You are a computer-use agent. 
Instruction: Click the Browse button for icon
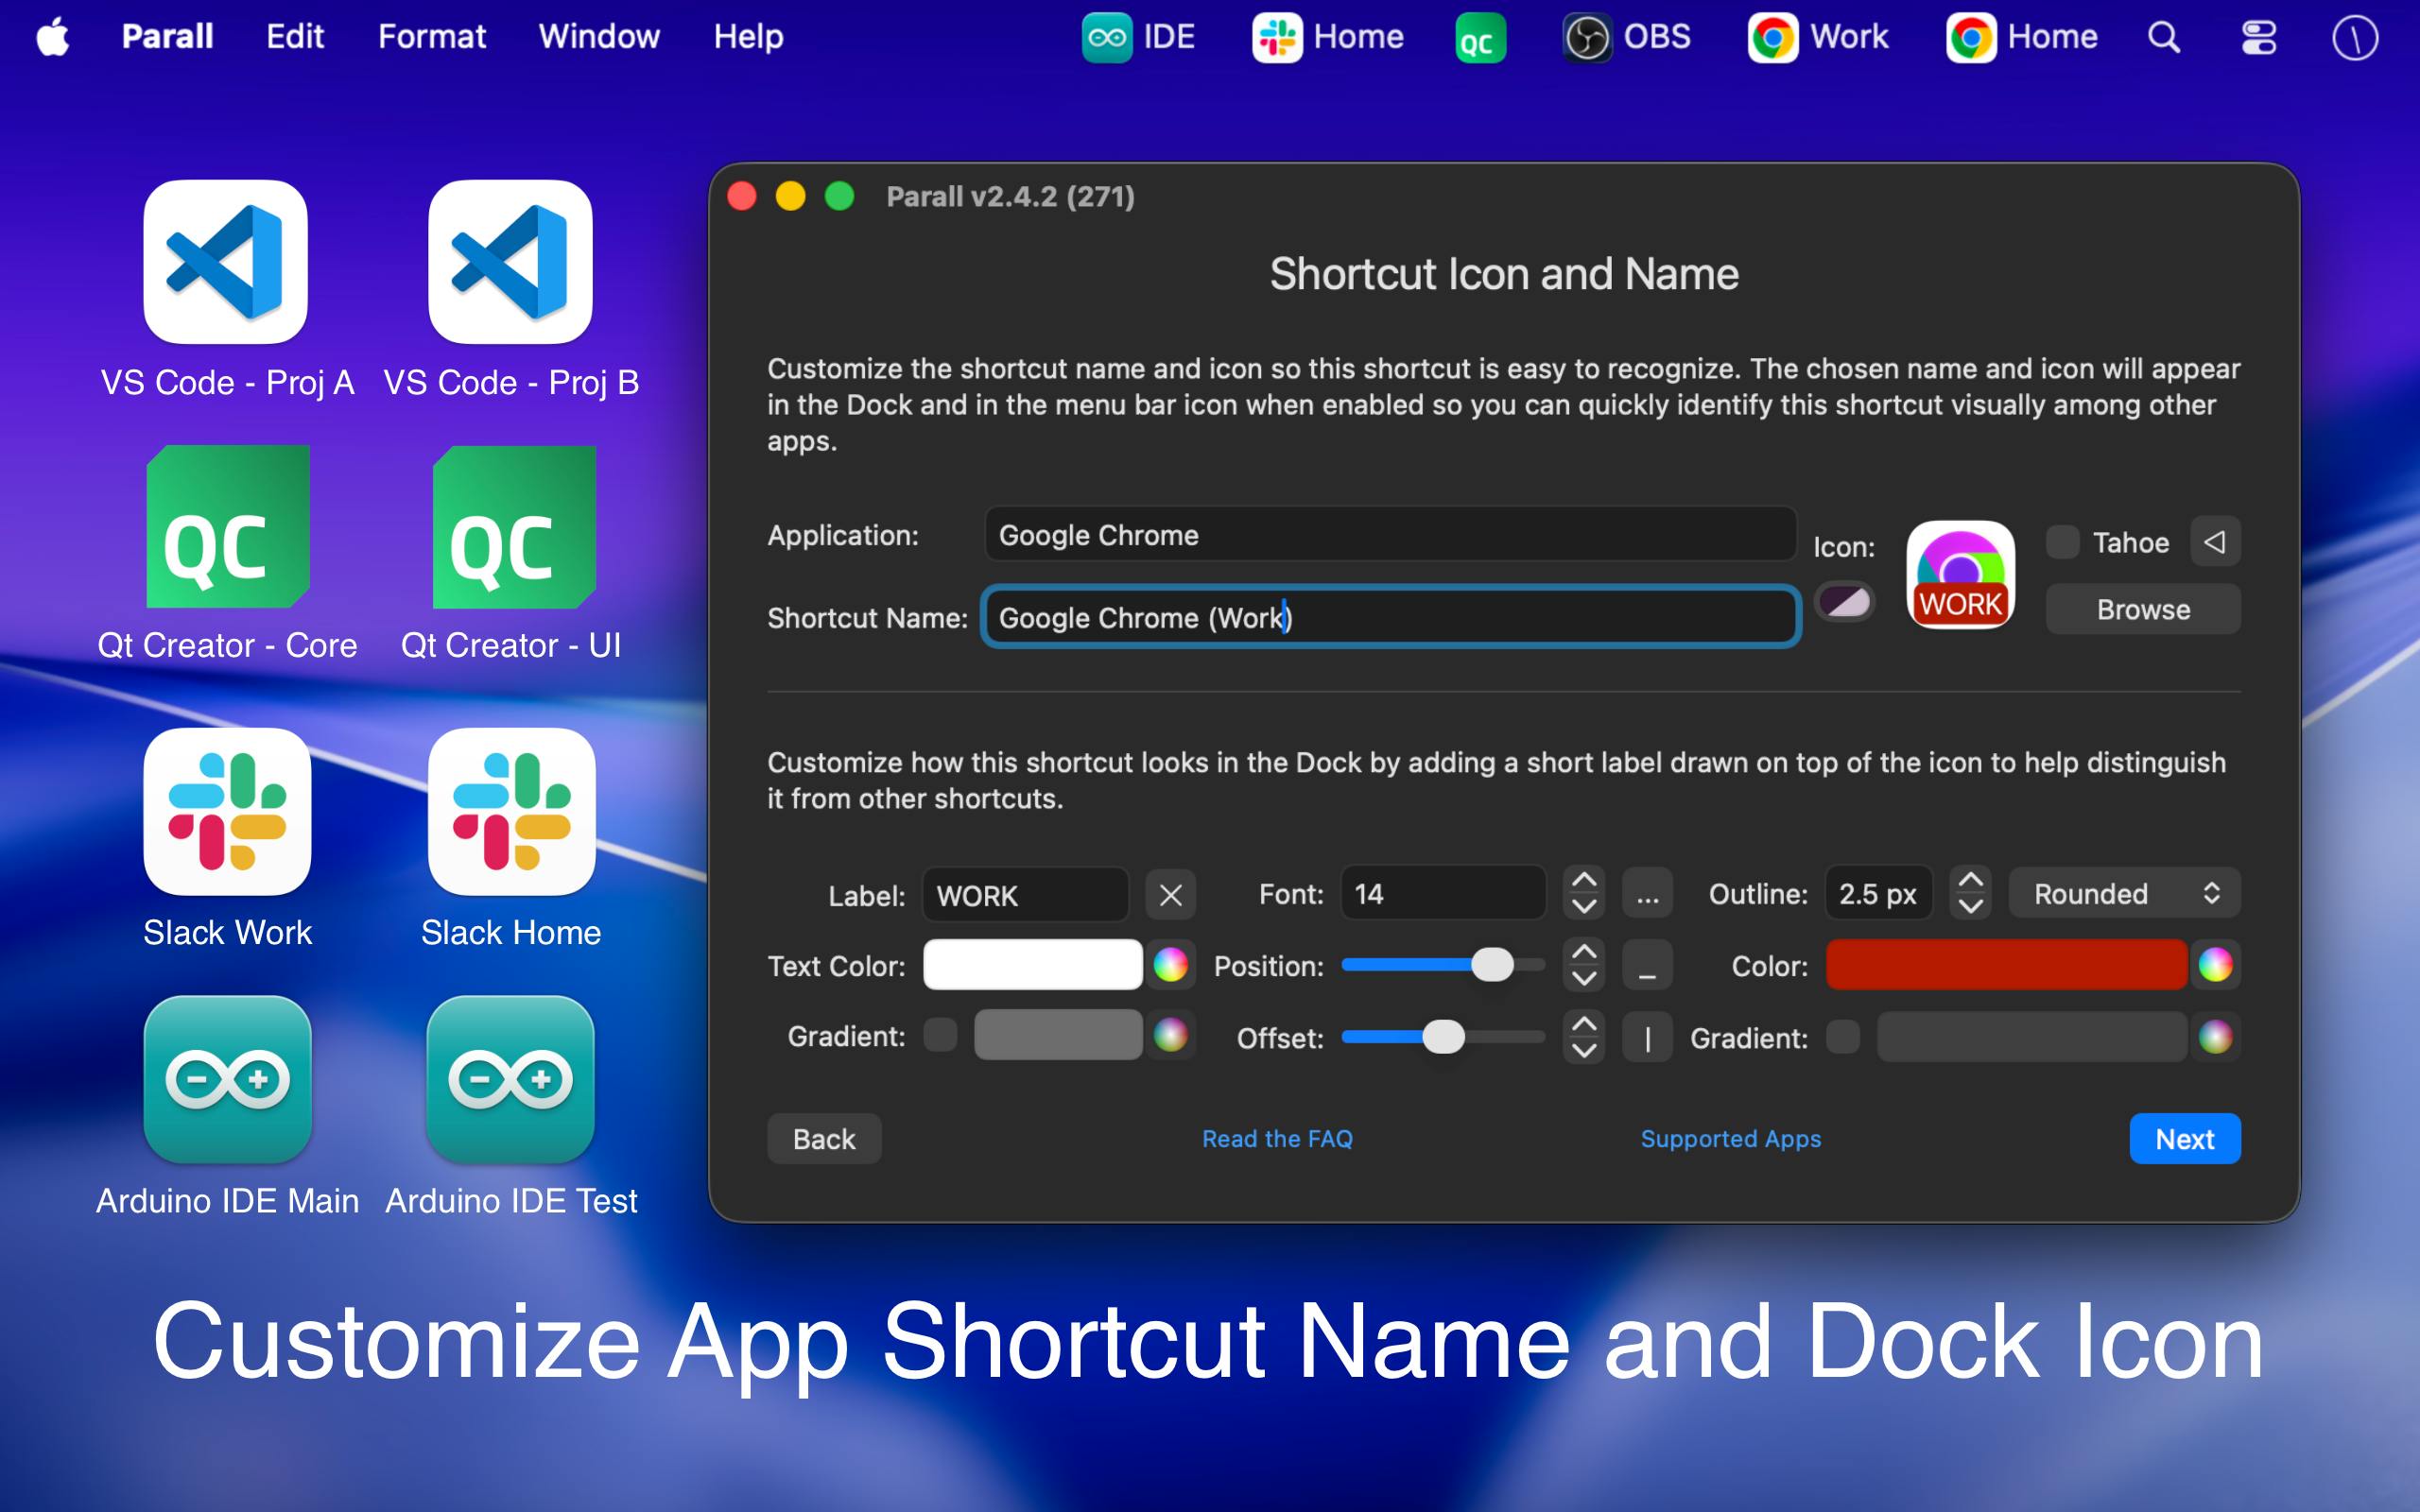[2143, 609]
